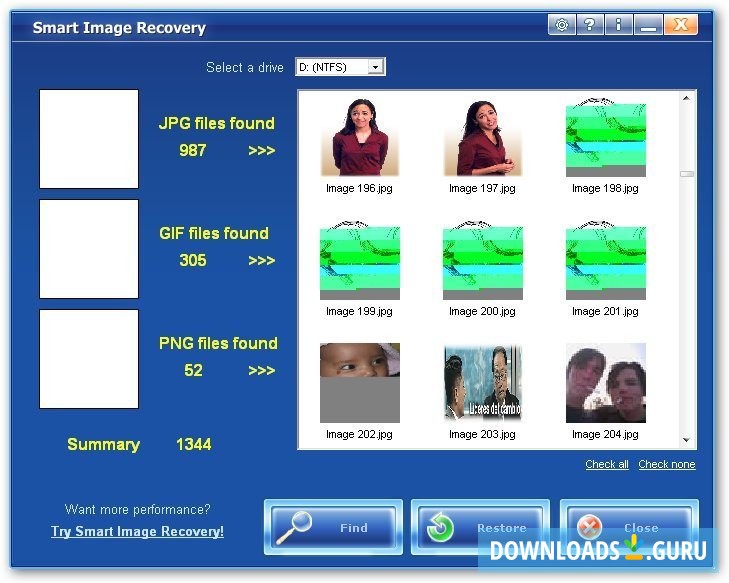Viewport: 729px width, 583px height.
Task: Click the scrollbar up arrow in image list
Action: click(686, 98)
